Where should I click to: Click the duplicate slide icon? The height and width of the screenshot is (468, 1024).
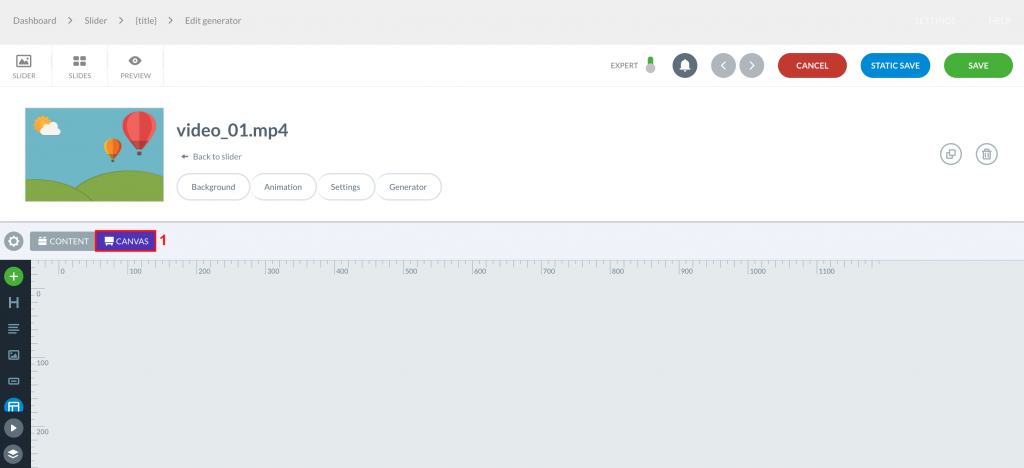tap(951, 154)
